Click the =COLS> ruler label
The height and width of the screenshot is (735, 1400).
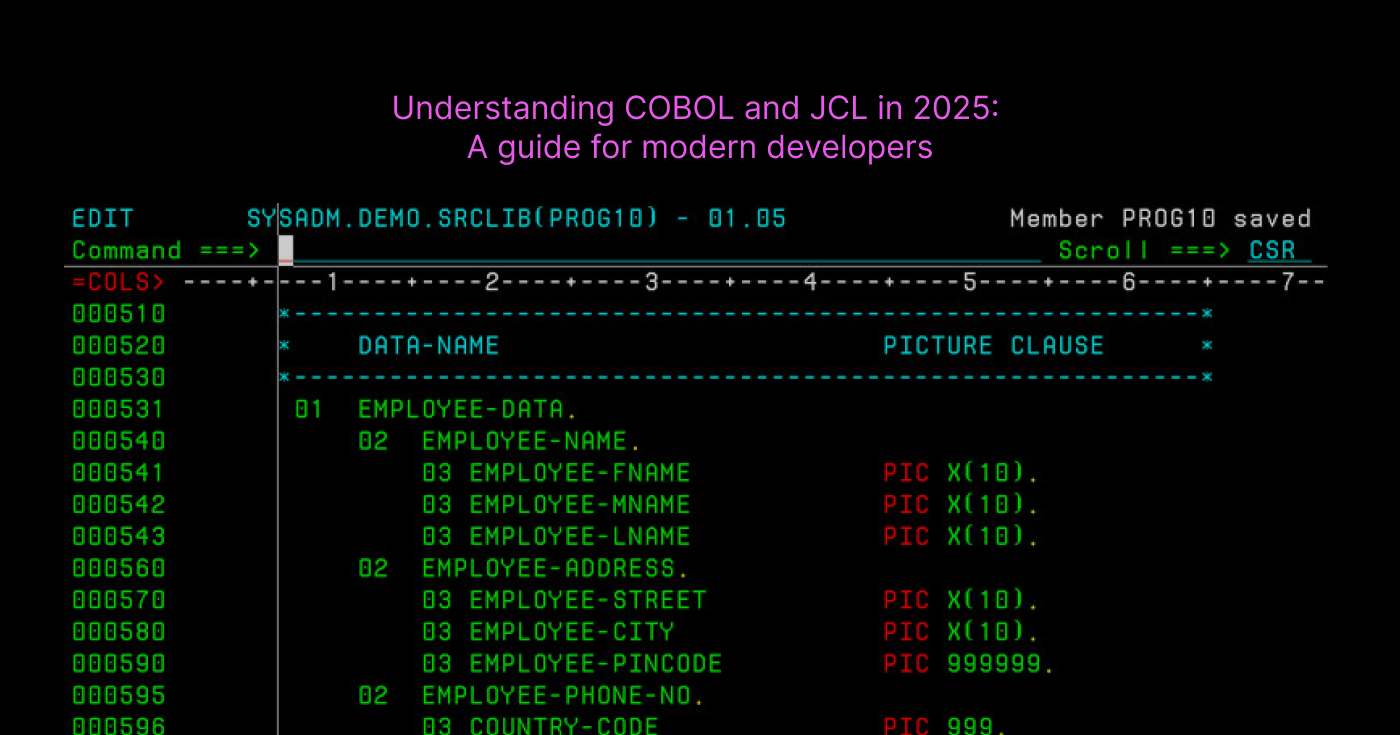119,282
